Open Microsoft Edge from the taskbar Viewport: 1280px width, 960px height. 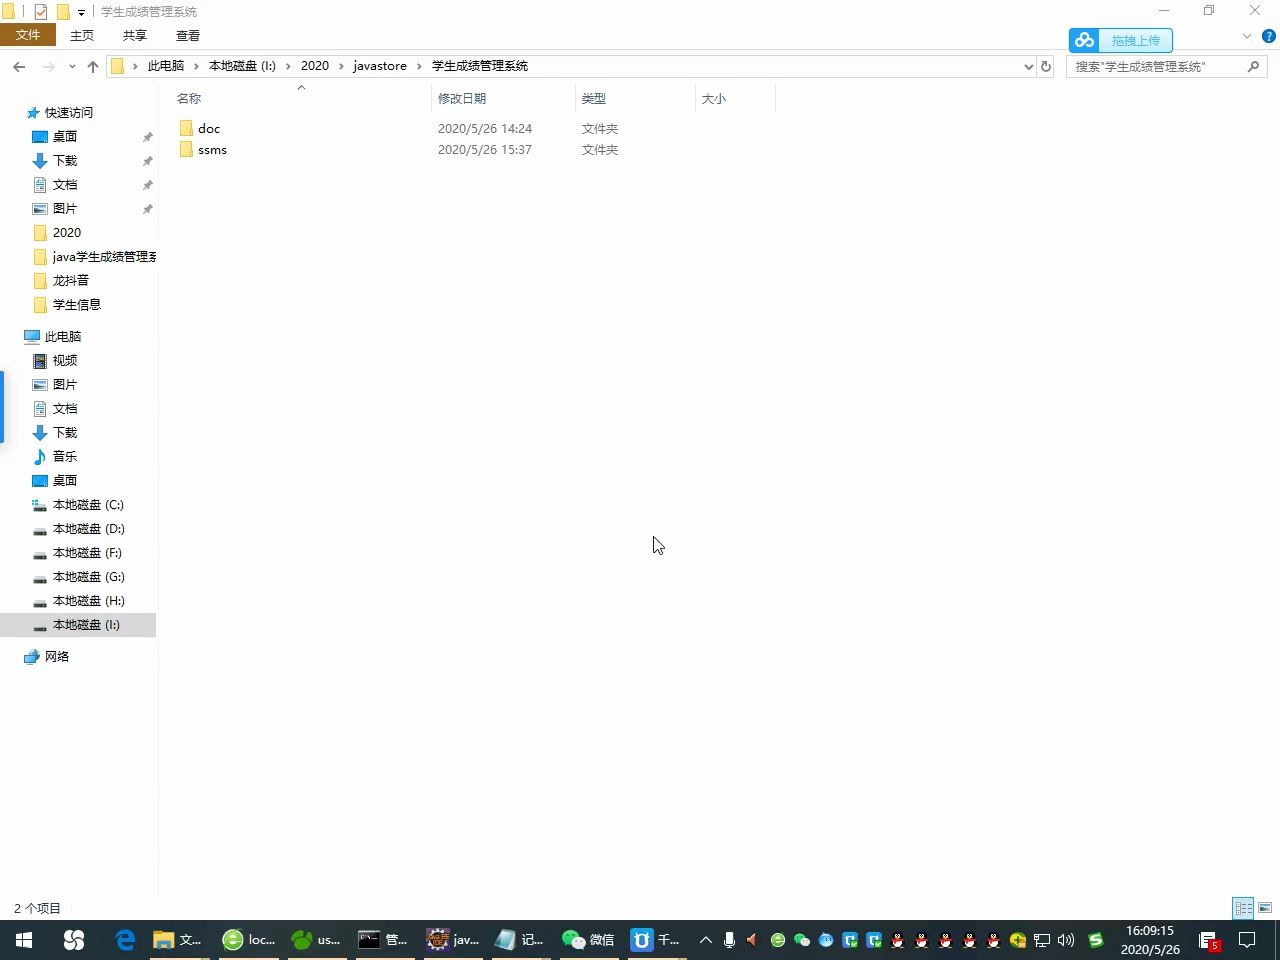(x=125, y=940)
